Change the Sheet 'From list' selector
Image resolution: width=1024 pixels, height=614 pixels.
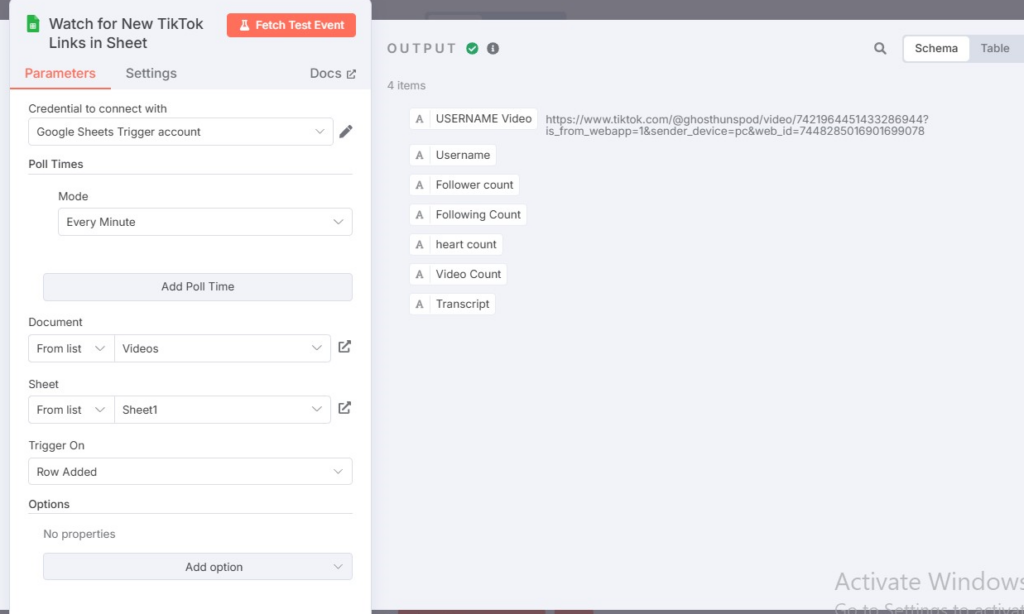pos(71,410)
